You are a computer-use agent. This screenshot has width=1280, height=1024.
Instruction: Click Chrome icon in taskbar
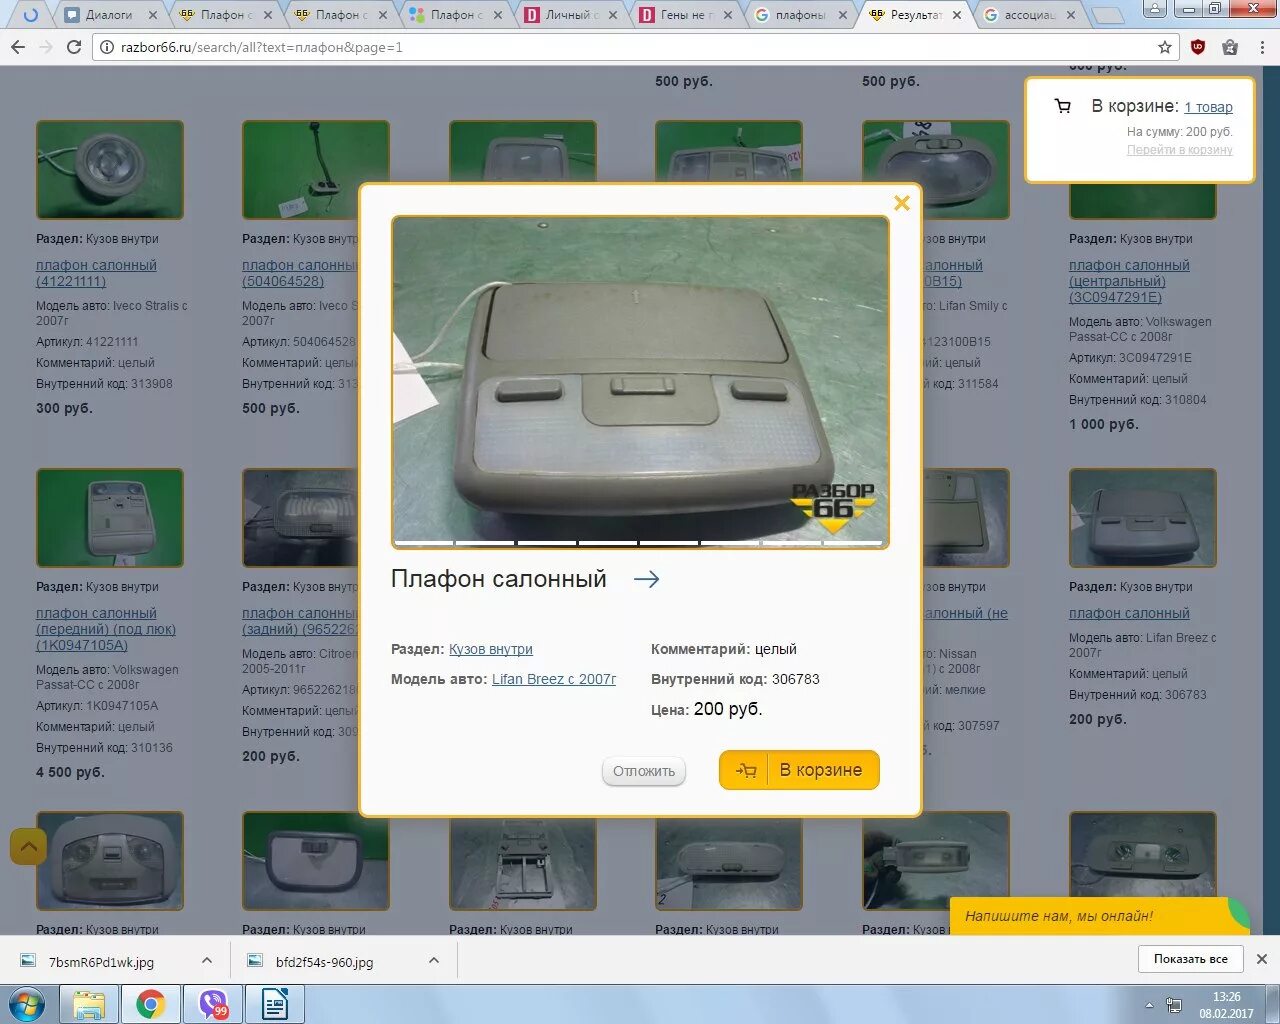tap(151, 1004)
